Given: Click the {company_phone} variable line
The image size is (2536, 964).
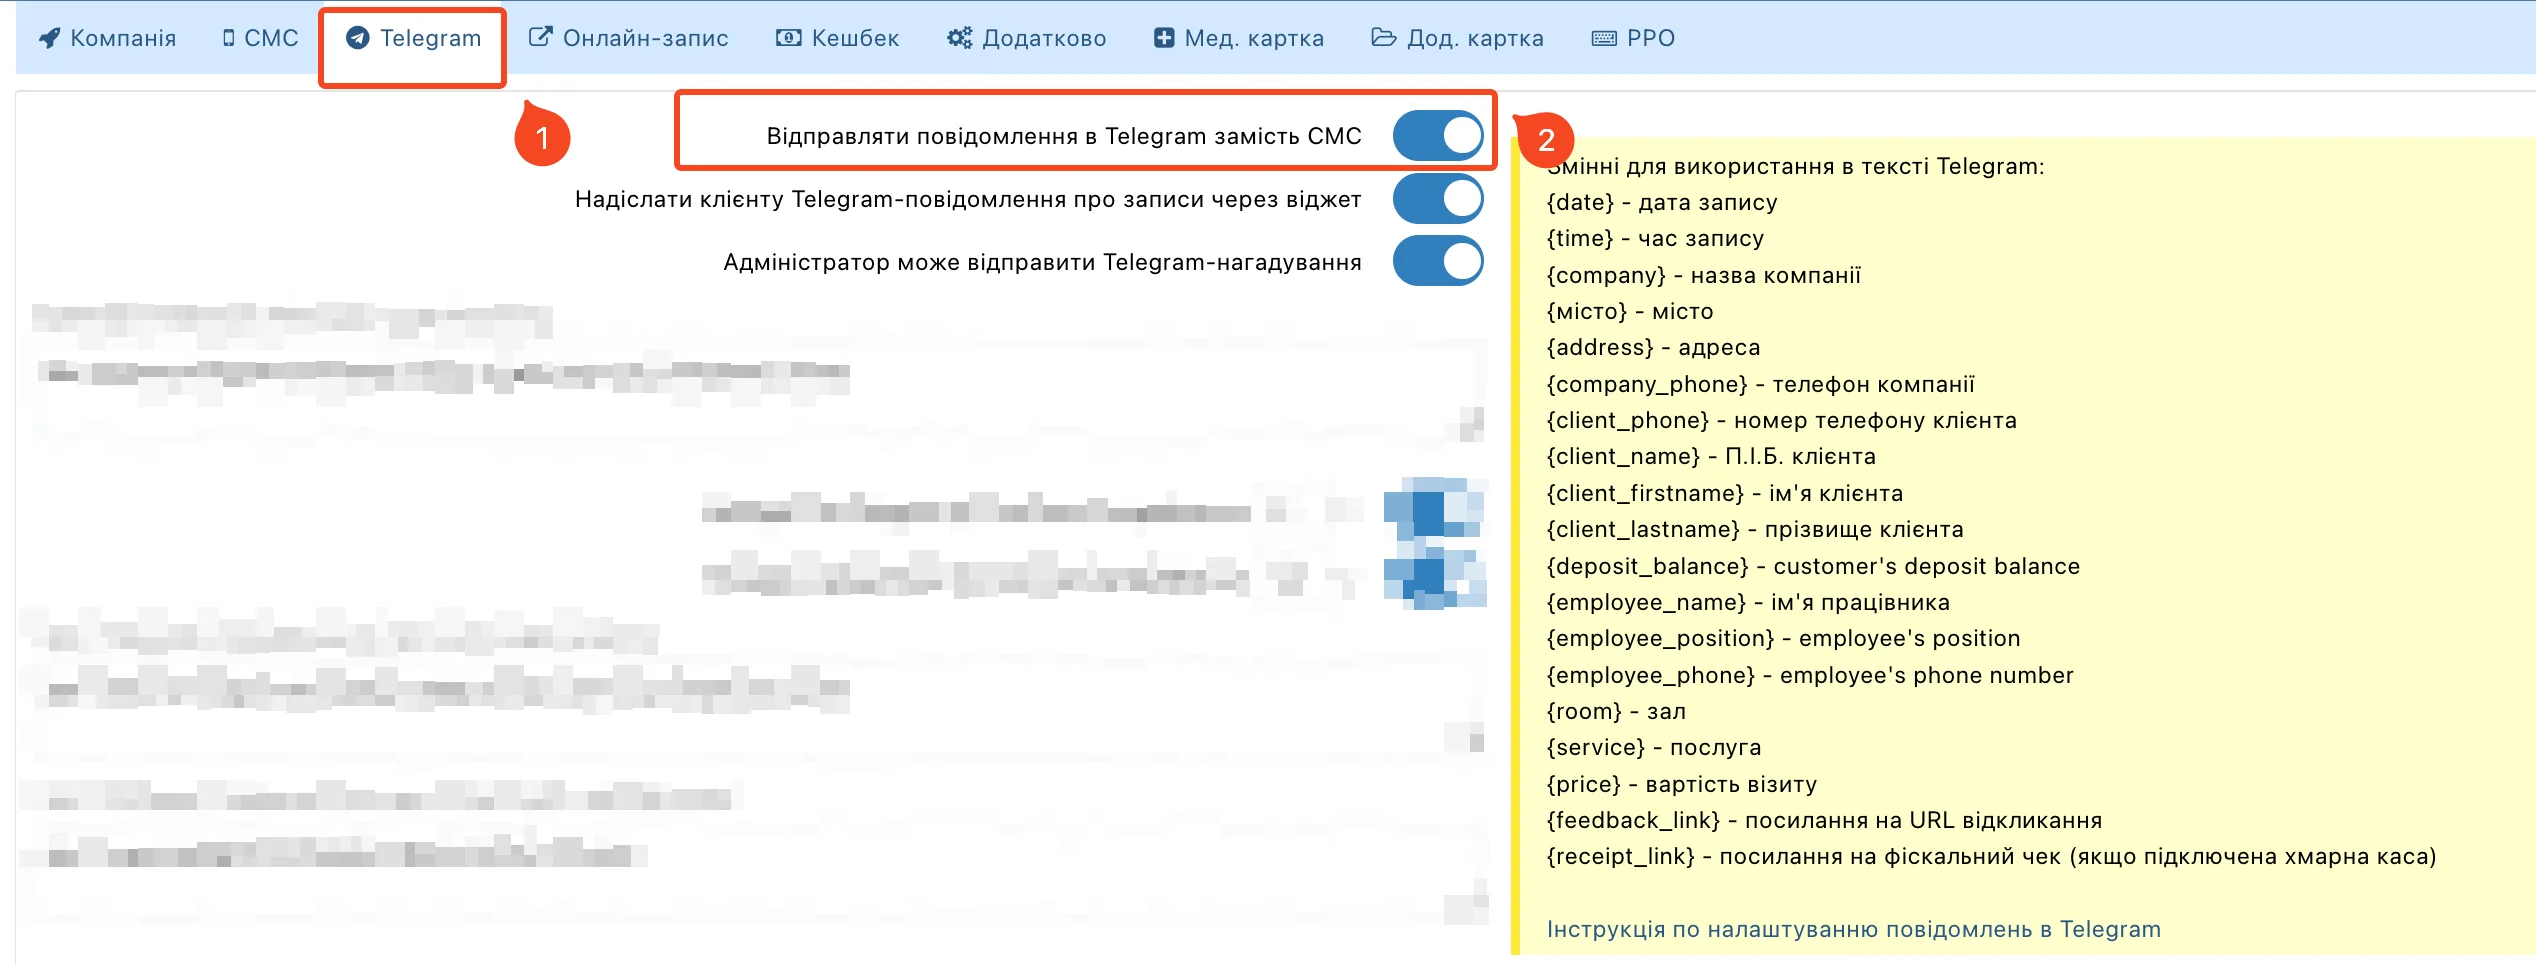Looking at the screenshot, I should 1761,384.
